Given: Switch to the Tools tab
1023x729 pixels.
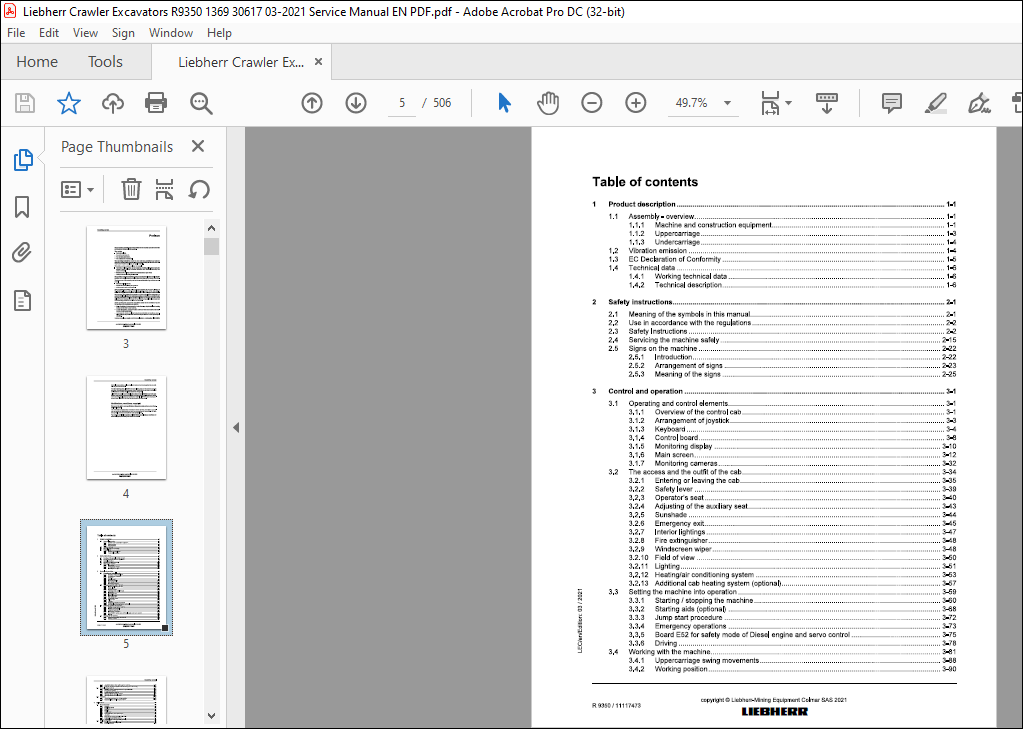Looking at the screenshot, I should click(x=106, y=62).
